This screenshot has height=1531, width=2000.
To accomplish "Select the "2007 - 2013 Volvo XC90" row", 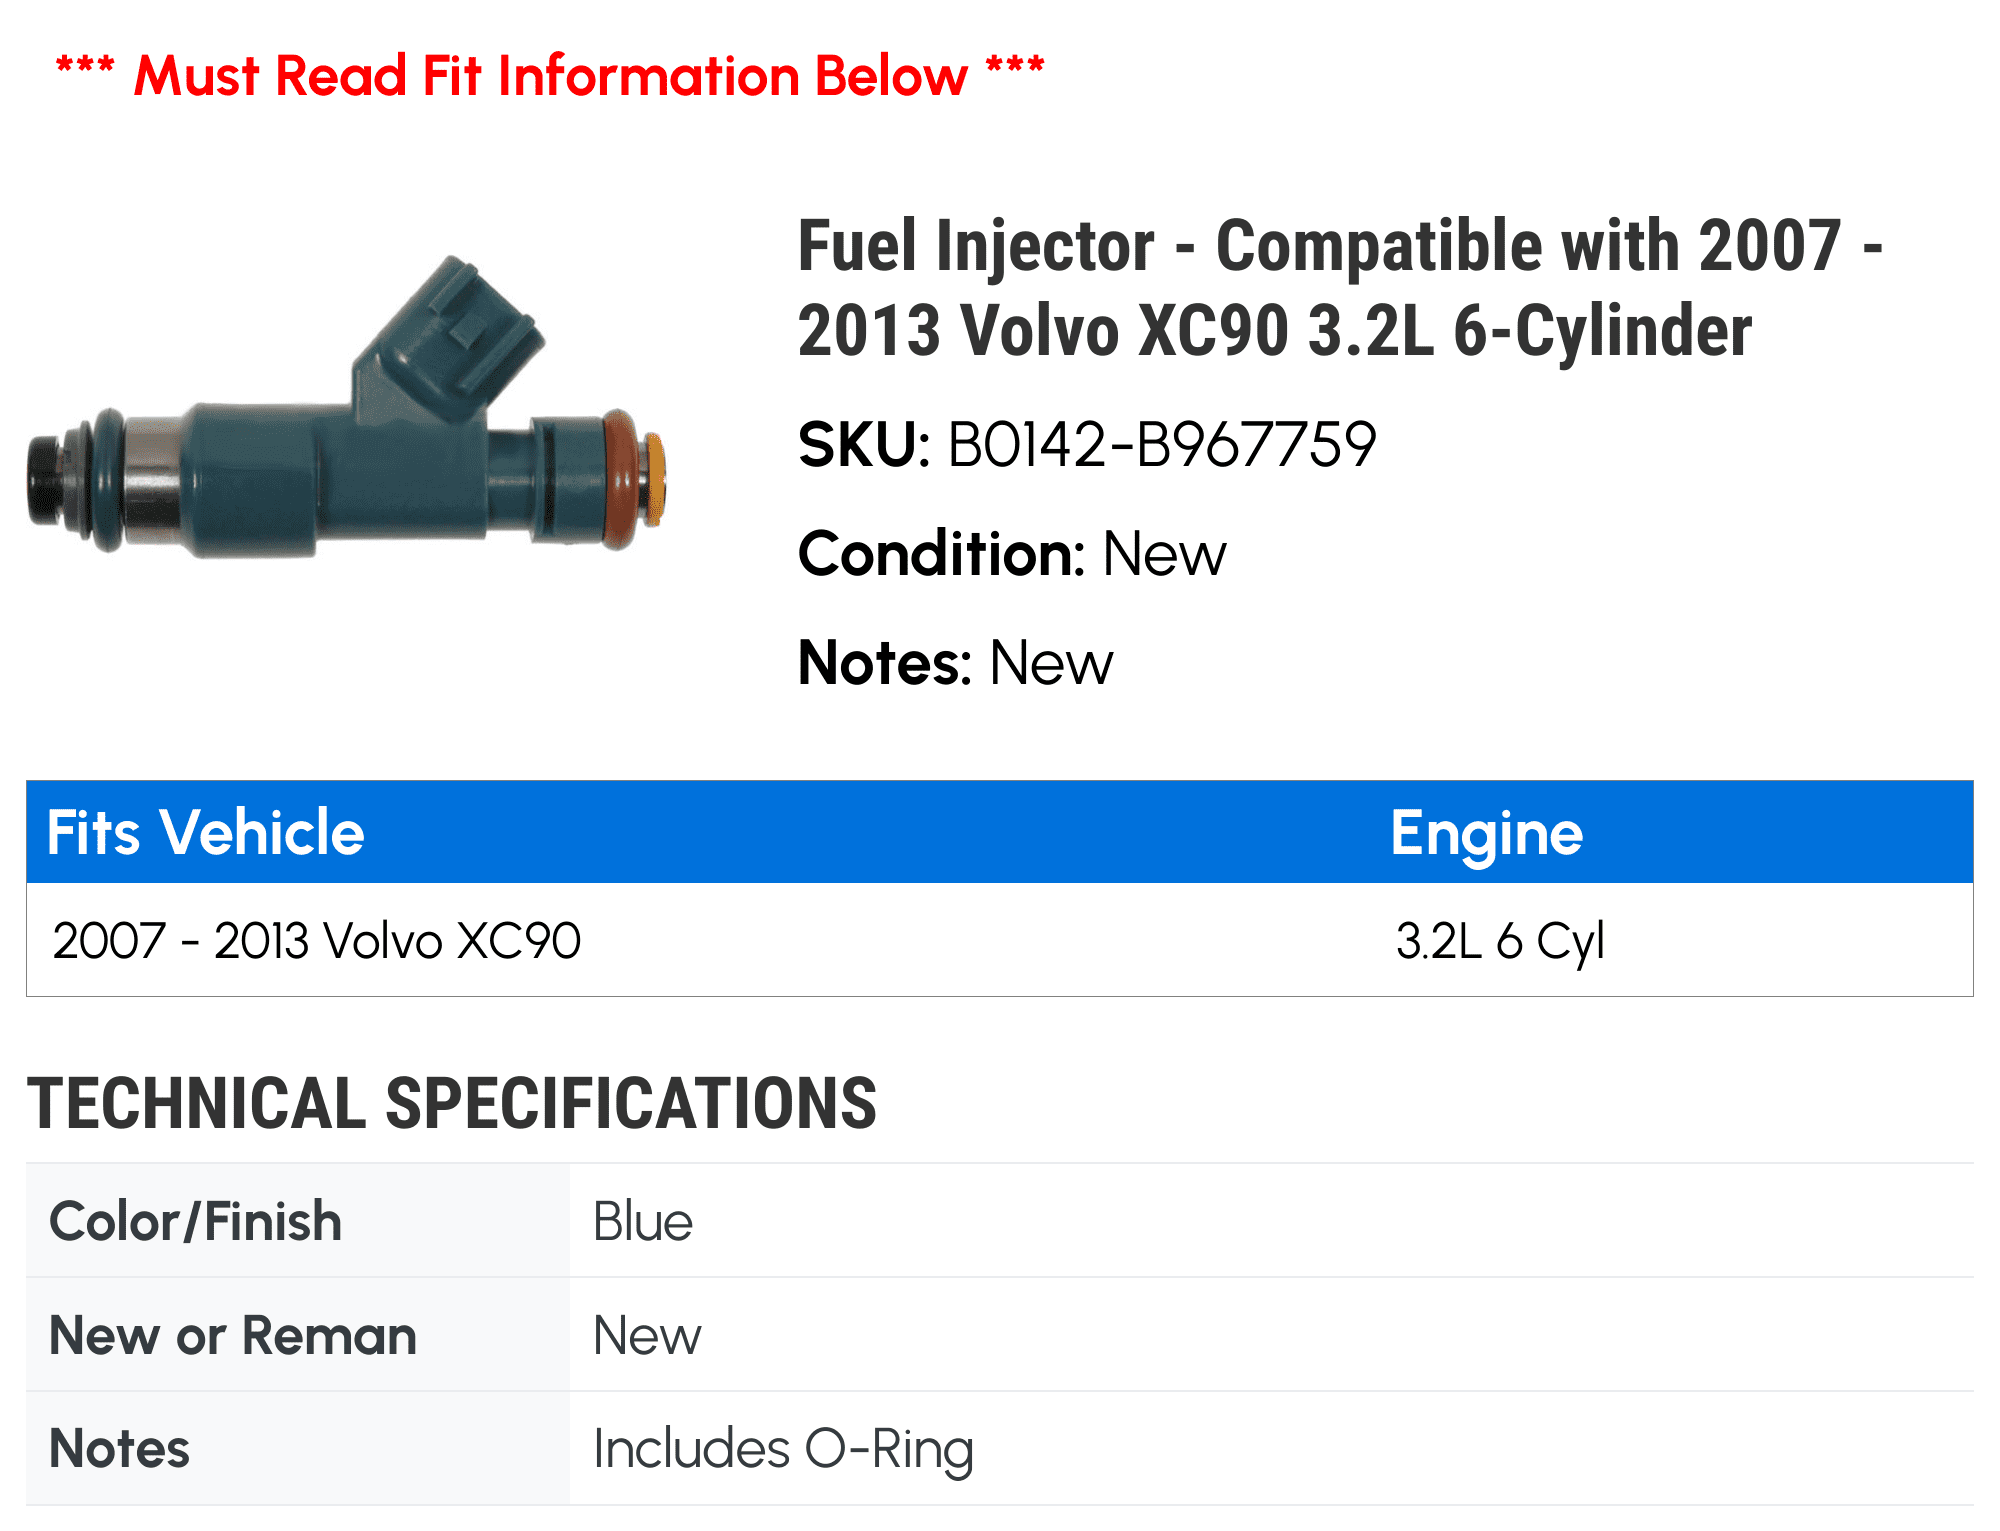I will [x=316, y=940].
